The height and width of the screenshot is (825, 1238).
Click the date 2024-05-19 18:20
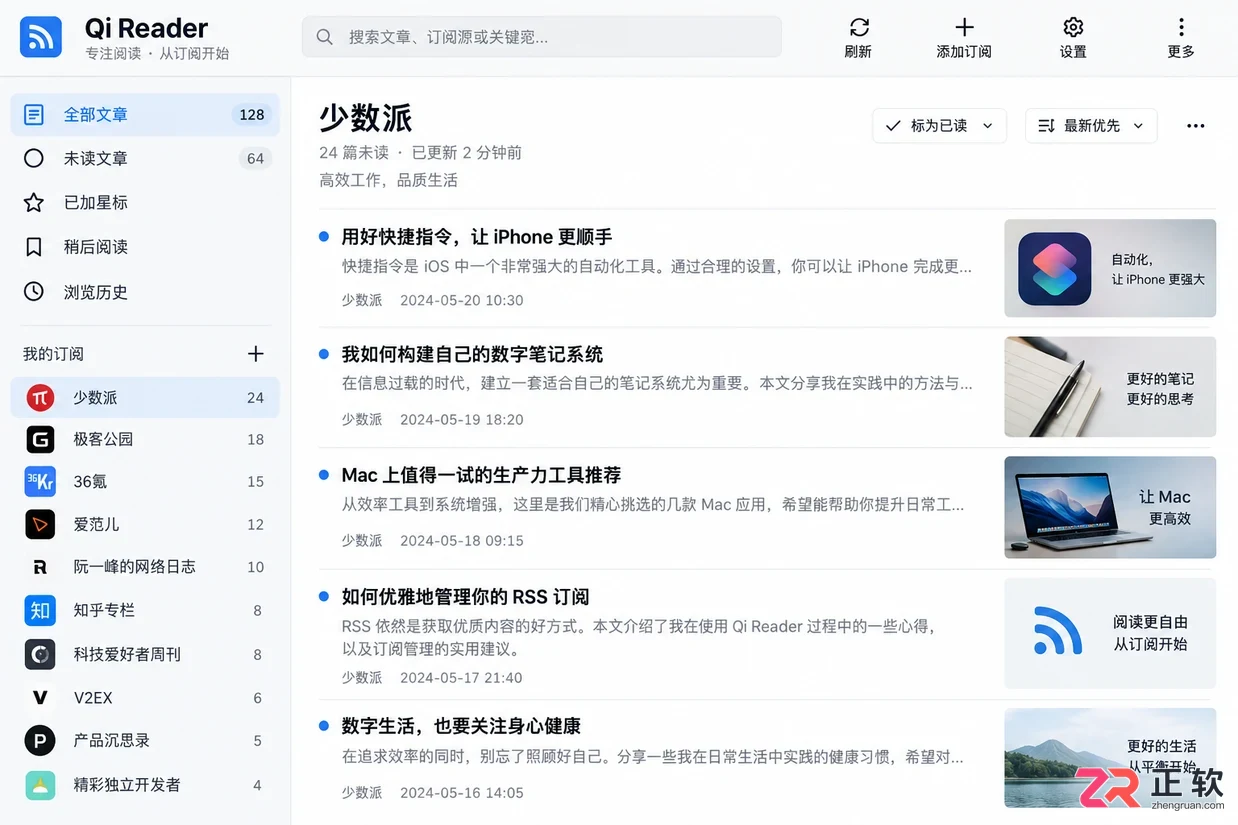coord(461,419)
